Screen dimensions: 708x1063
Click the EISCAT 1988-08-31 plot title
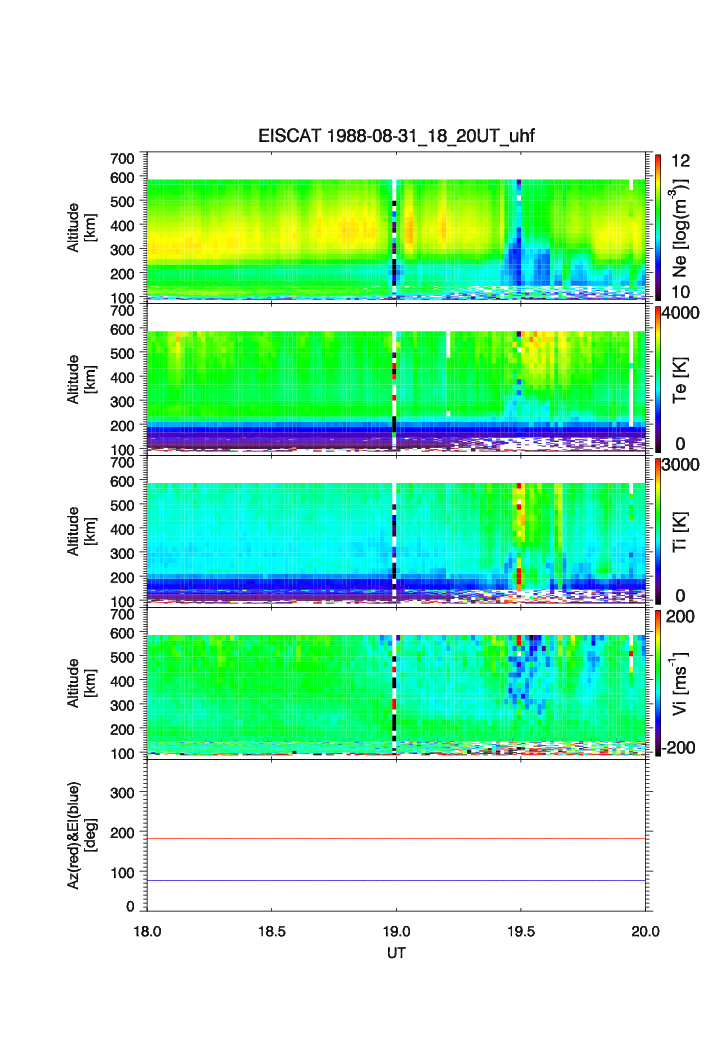click(x=397, y=136)
